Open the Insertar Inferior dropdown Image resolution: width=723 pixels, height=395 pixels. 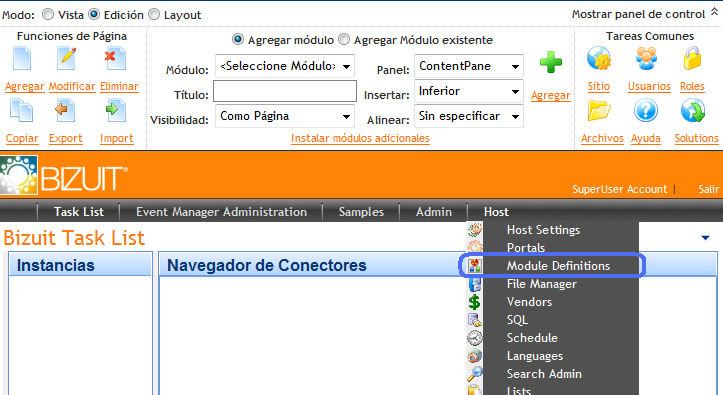point(468,91)
